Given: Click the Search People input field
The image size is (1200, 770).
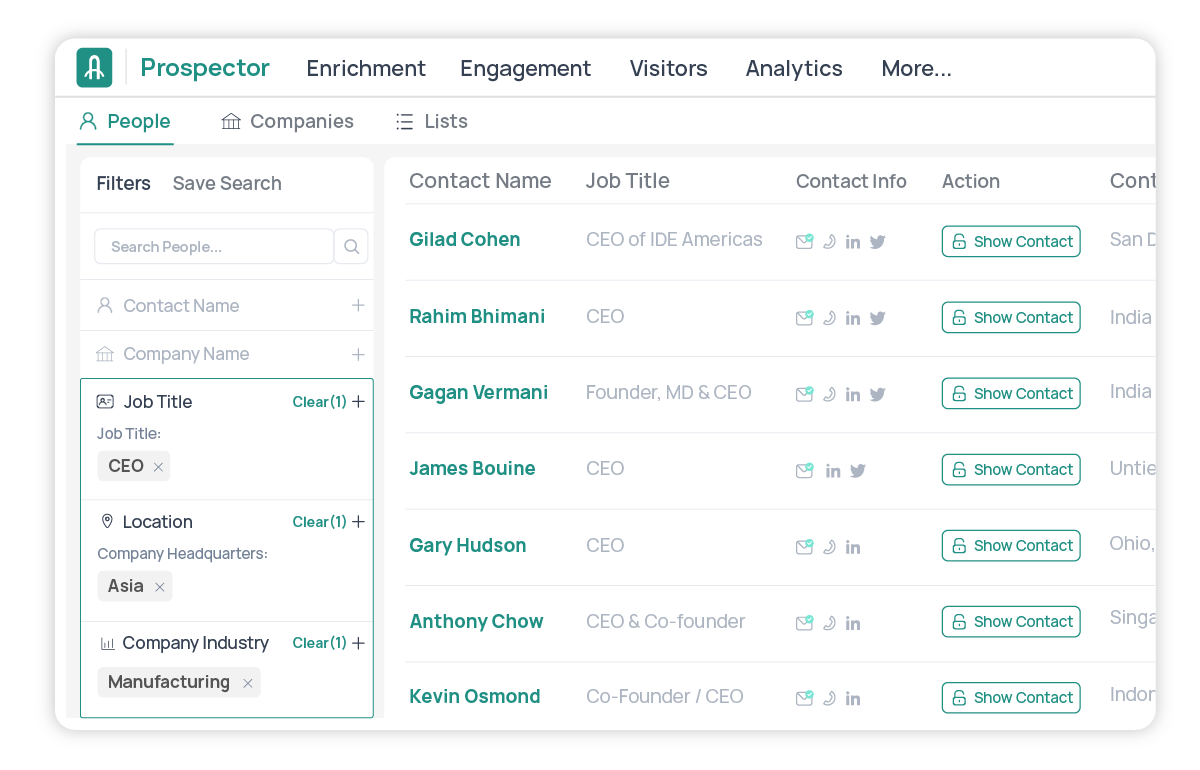Looking at the screenshot, I should coord(213,246).
